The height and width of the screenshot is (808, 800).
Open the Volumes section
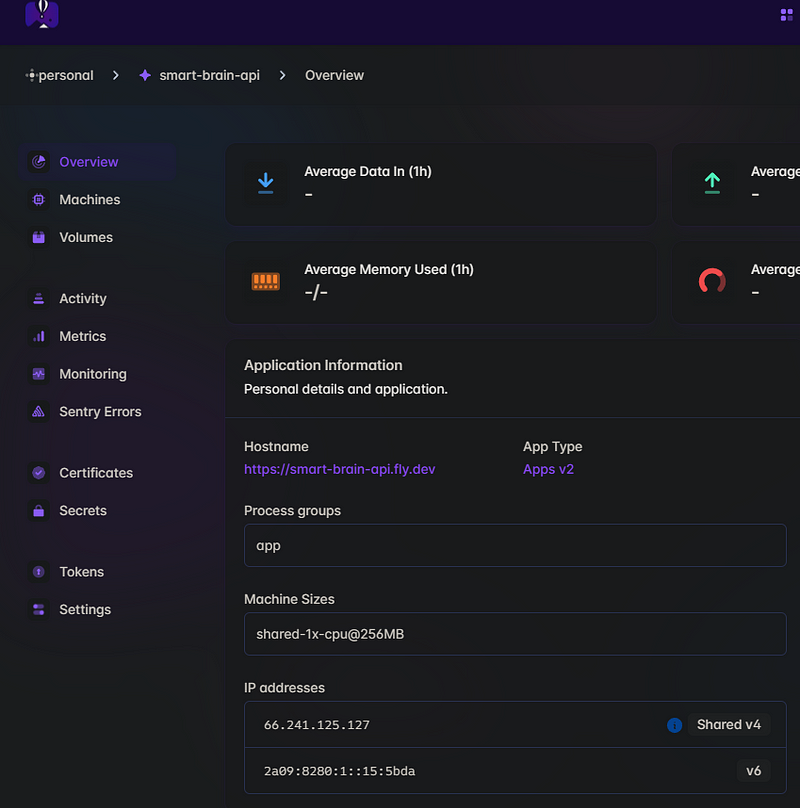click(x=98, y=237)
